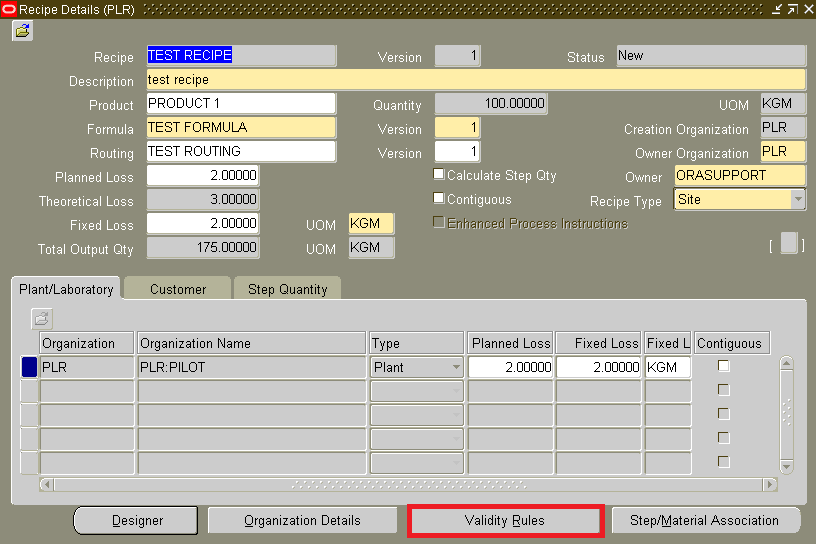Image resolution: width=816 pixels, height=544 pixels.
Task: Switch to the Customer tab
Action: [x=178, y=289]
